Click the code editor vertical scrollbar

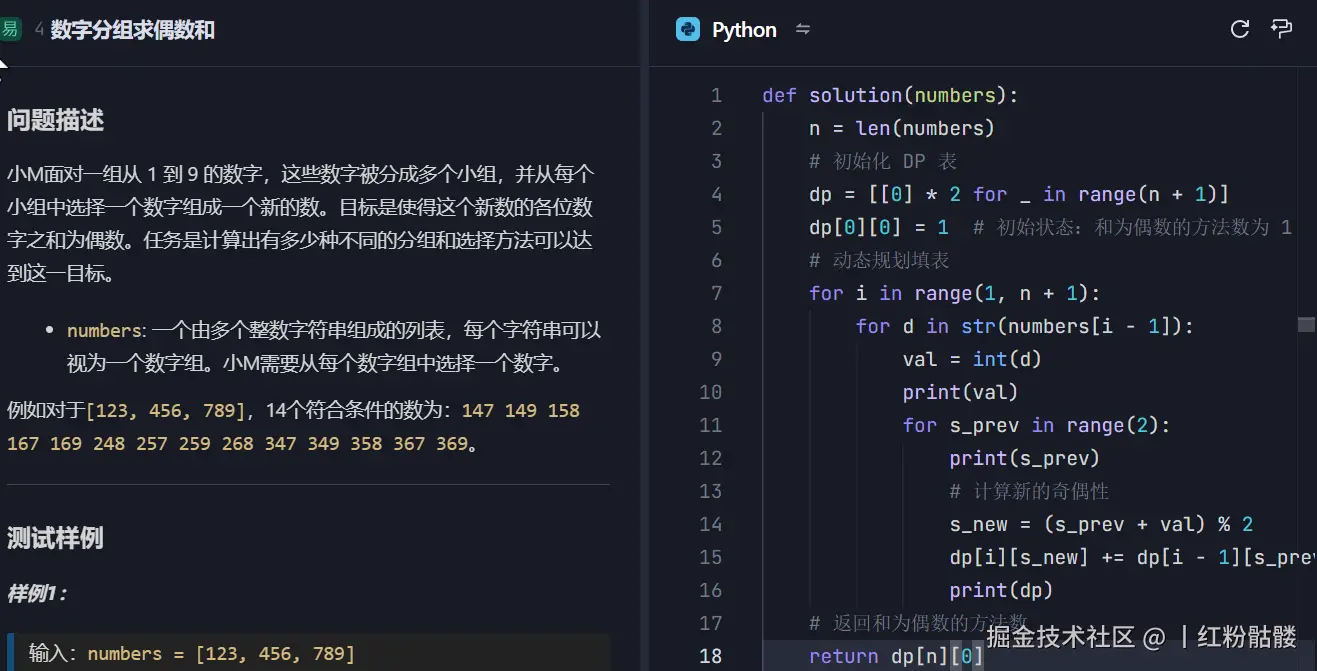pos(1307,326)
